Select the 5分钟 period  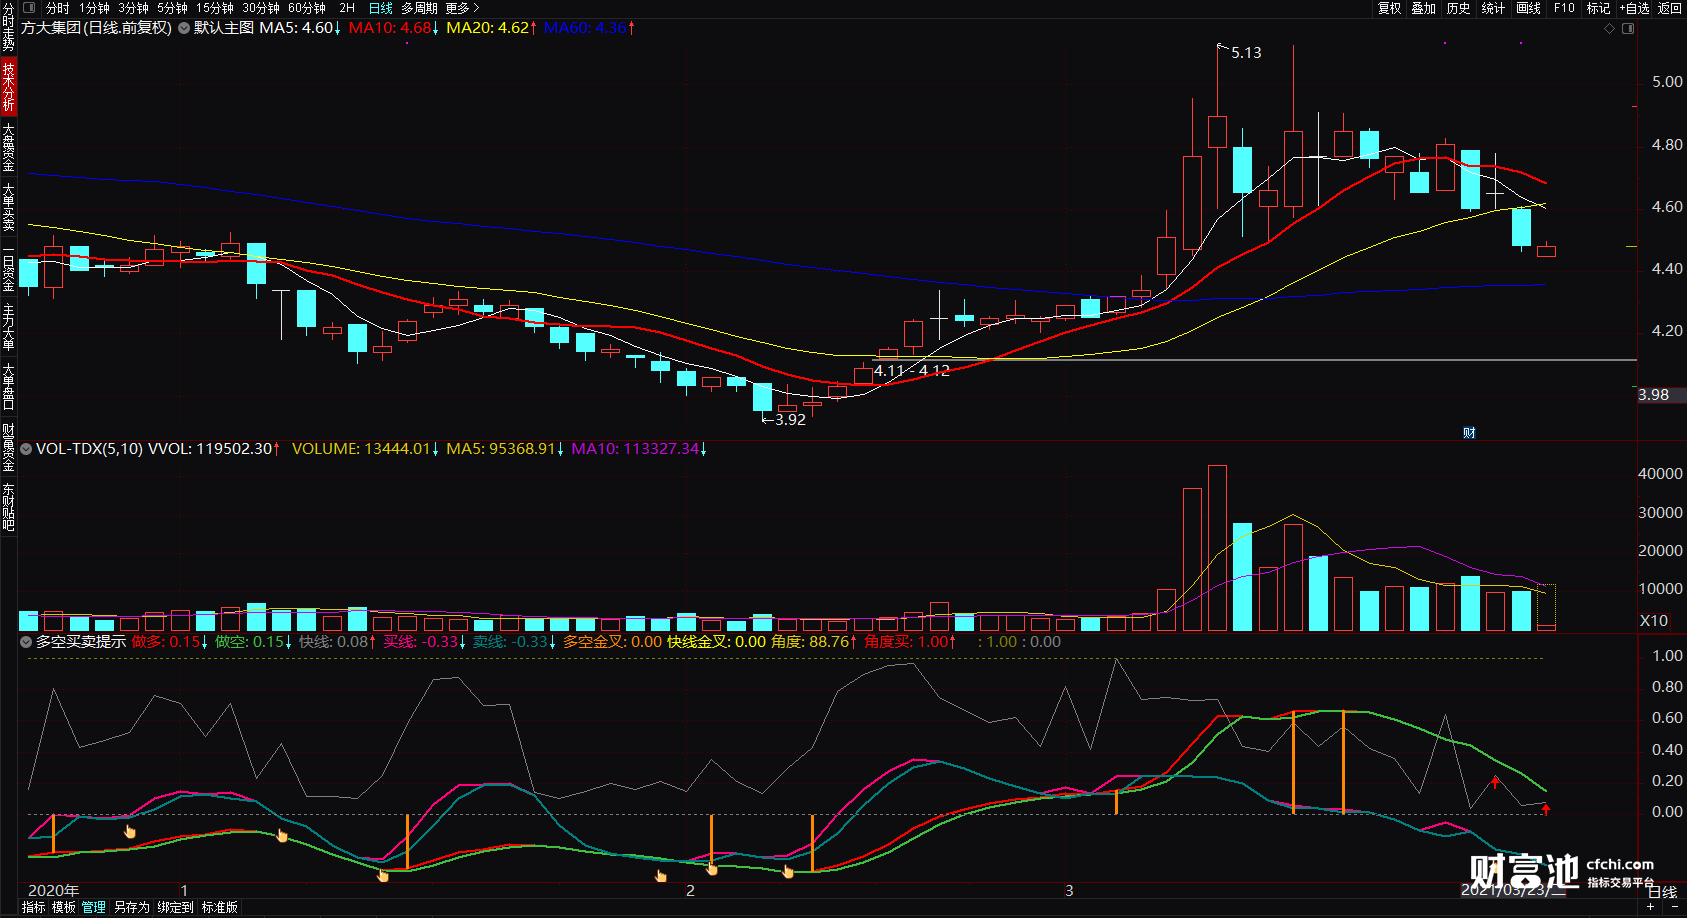tap(172, 8)
